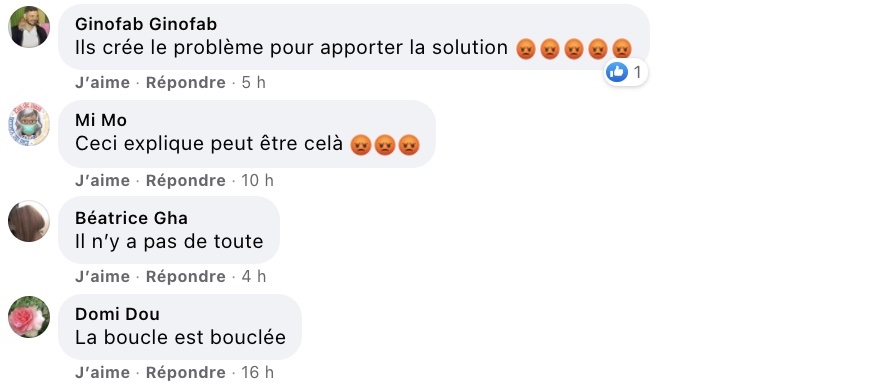Reply to Domi Dou's comment

pos(186,372)
